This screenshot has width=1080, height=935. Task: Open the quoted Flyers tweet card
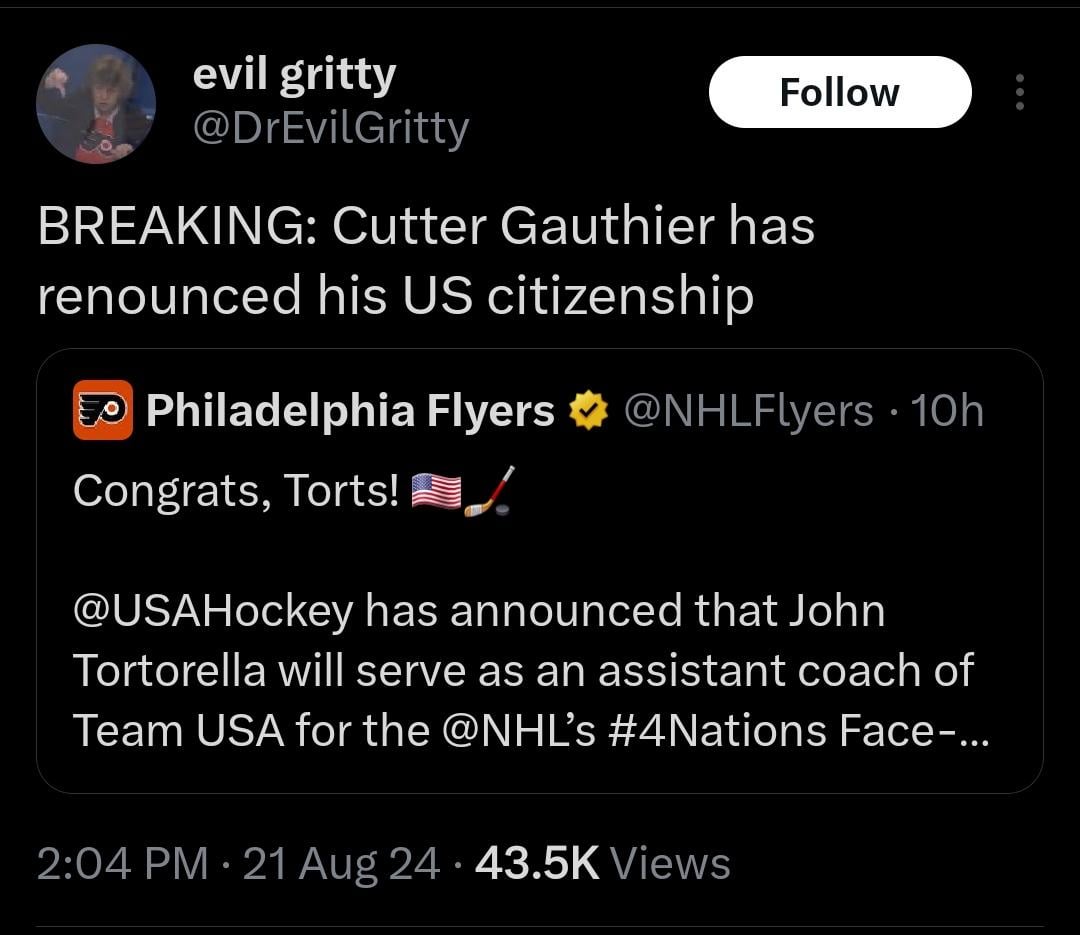[539, 571]
